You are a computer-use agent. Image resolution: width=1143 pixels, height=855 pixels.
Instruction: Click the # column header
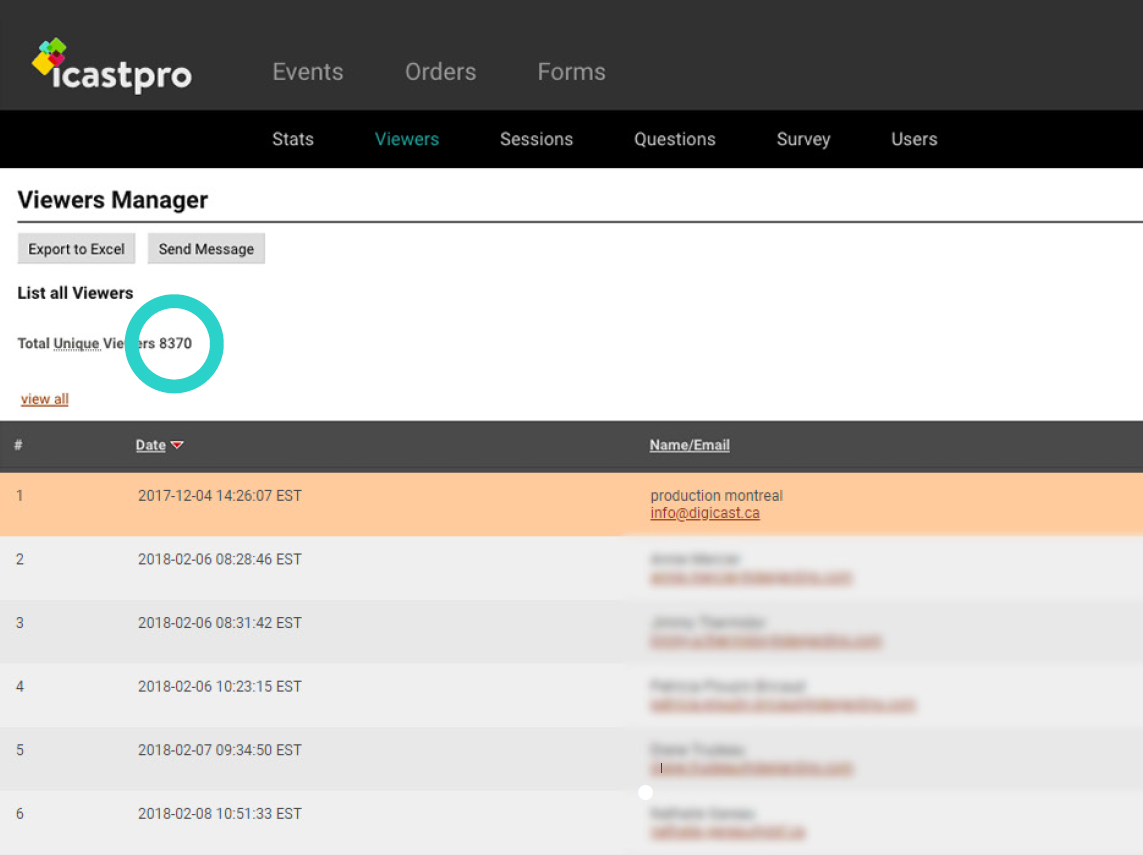click(x=18, y=446)
